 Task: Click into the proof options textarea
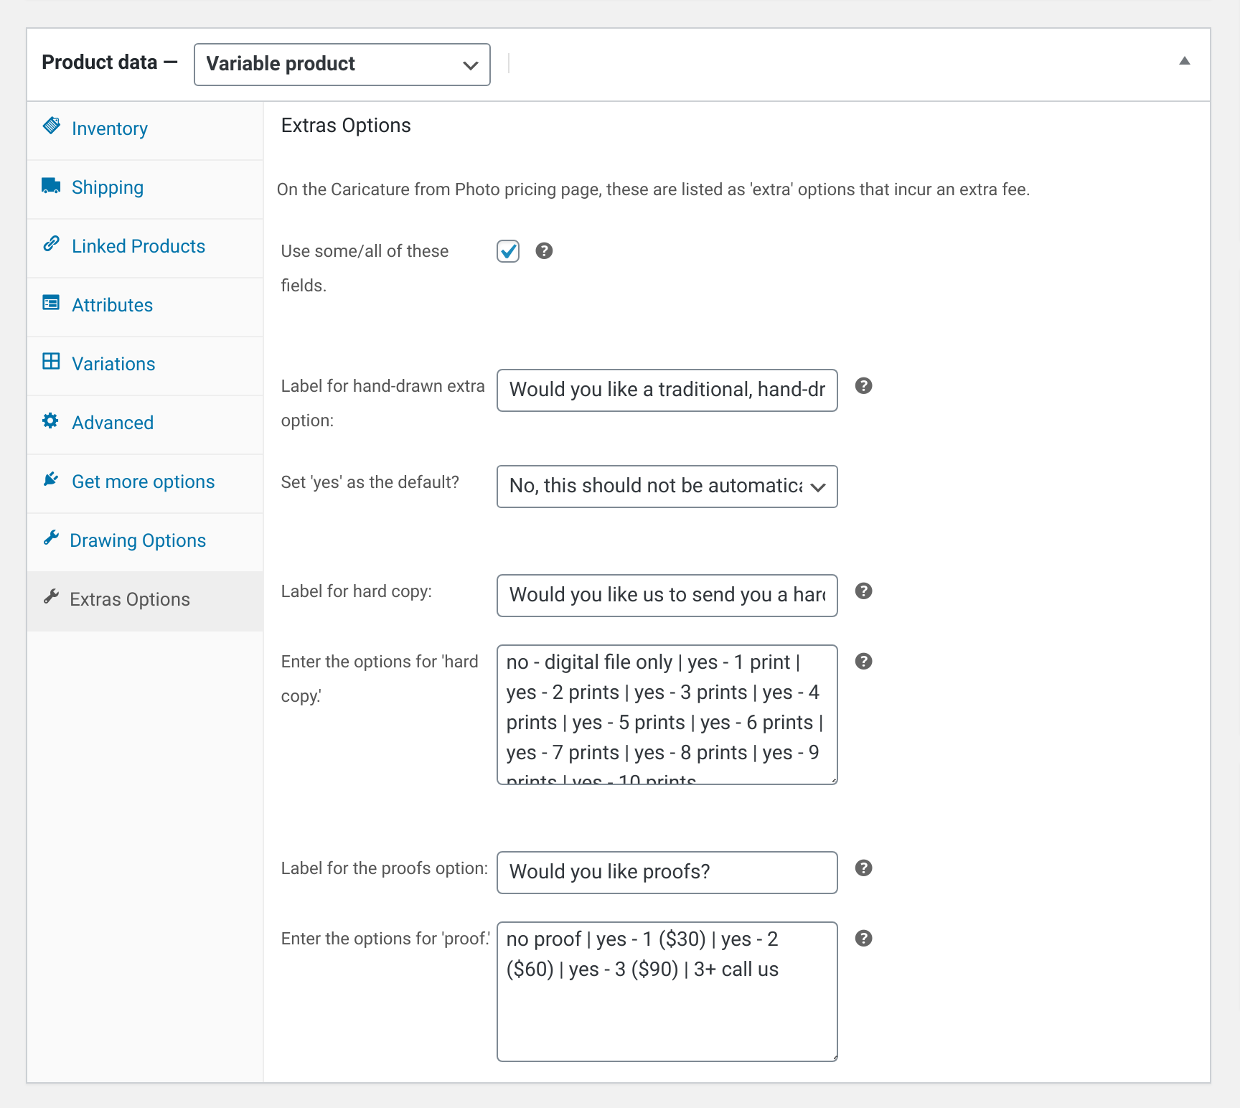coord(667,991)
